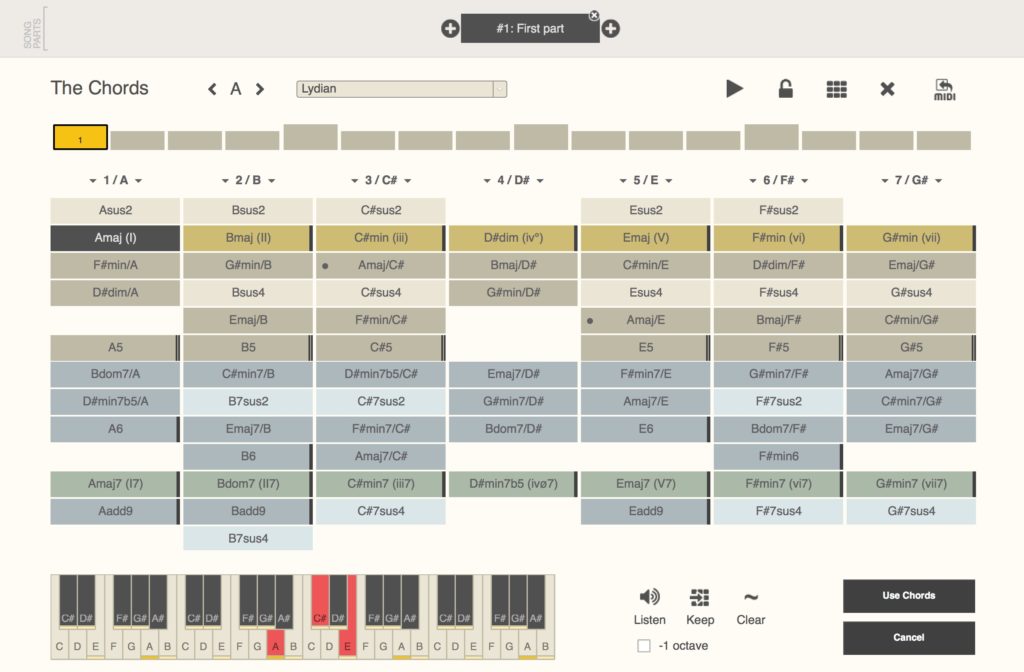The height and width of the screenshot is (672, 1024).
Task: Enable the -1 octave checkbox
Action: 644,646
